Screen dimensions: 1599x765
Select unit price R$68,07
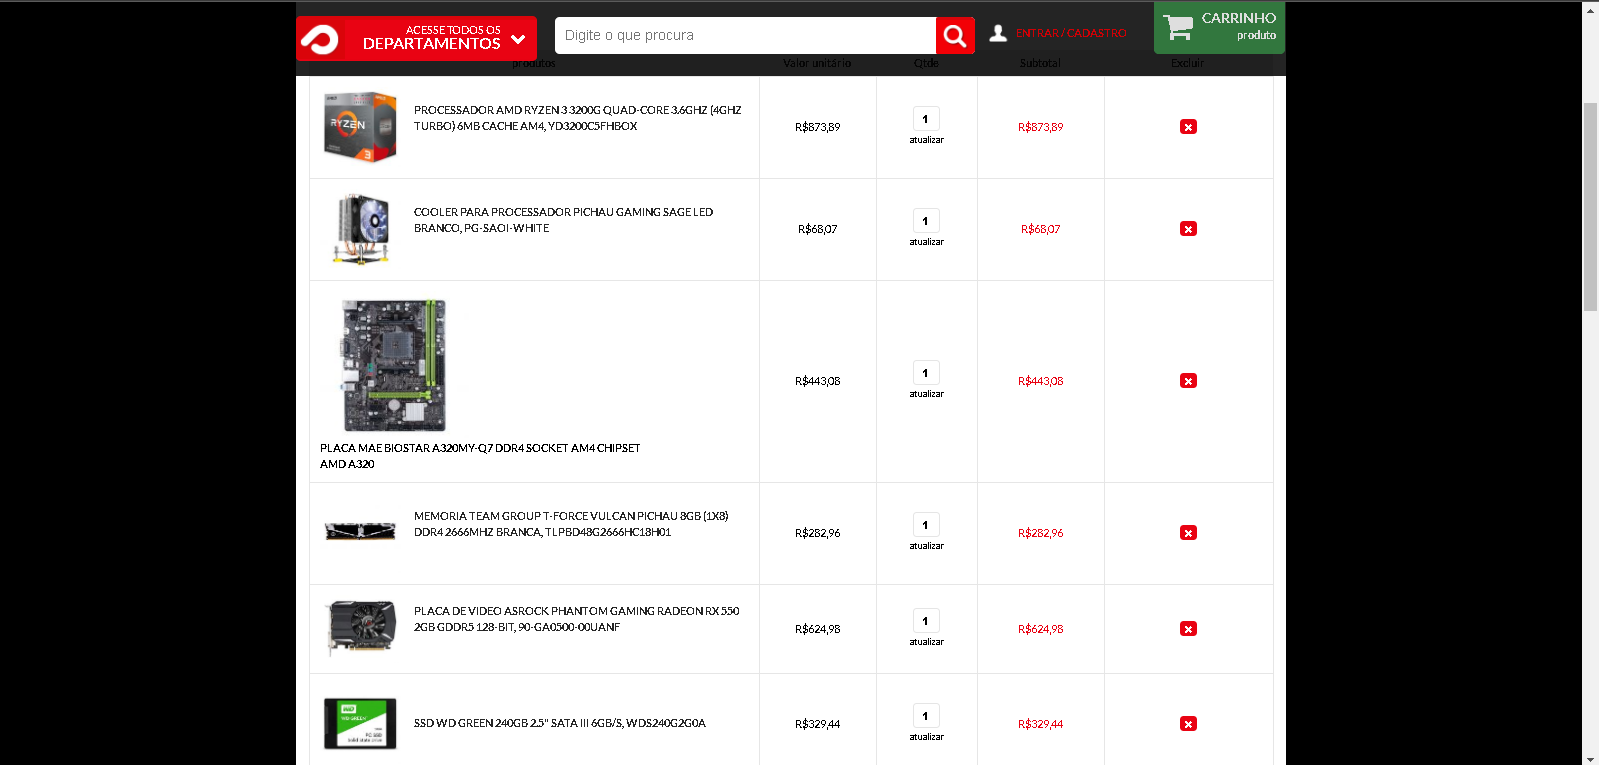tap(817, 229)
